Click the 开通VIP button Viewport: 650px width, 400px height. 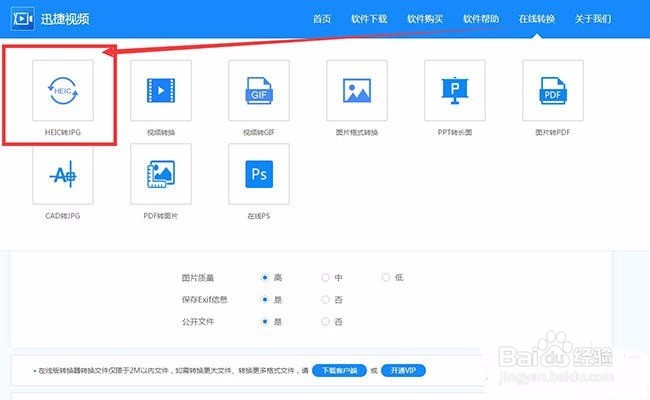pos(403,371)
